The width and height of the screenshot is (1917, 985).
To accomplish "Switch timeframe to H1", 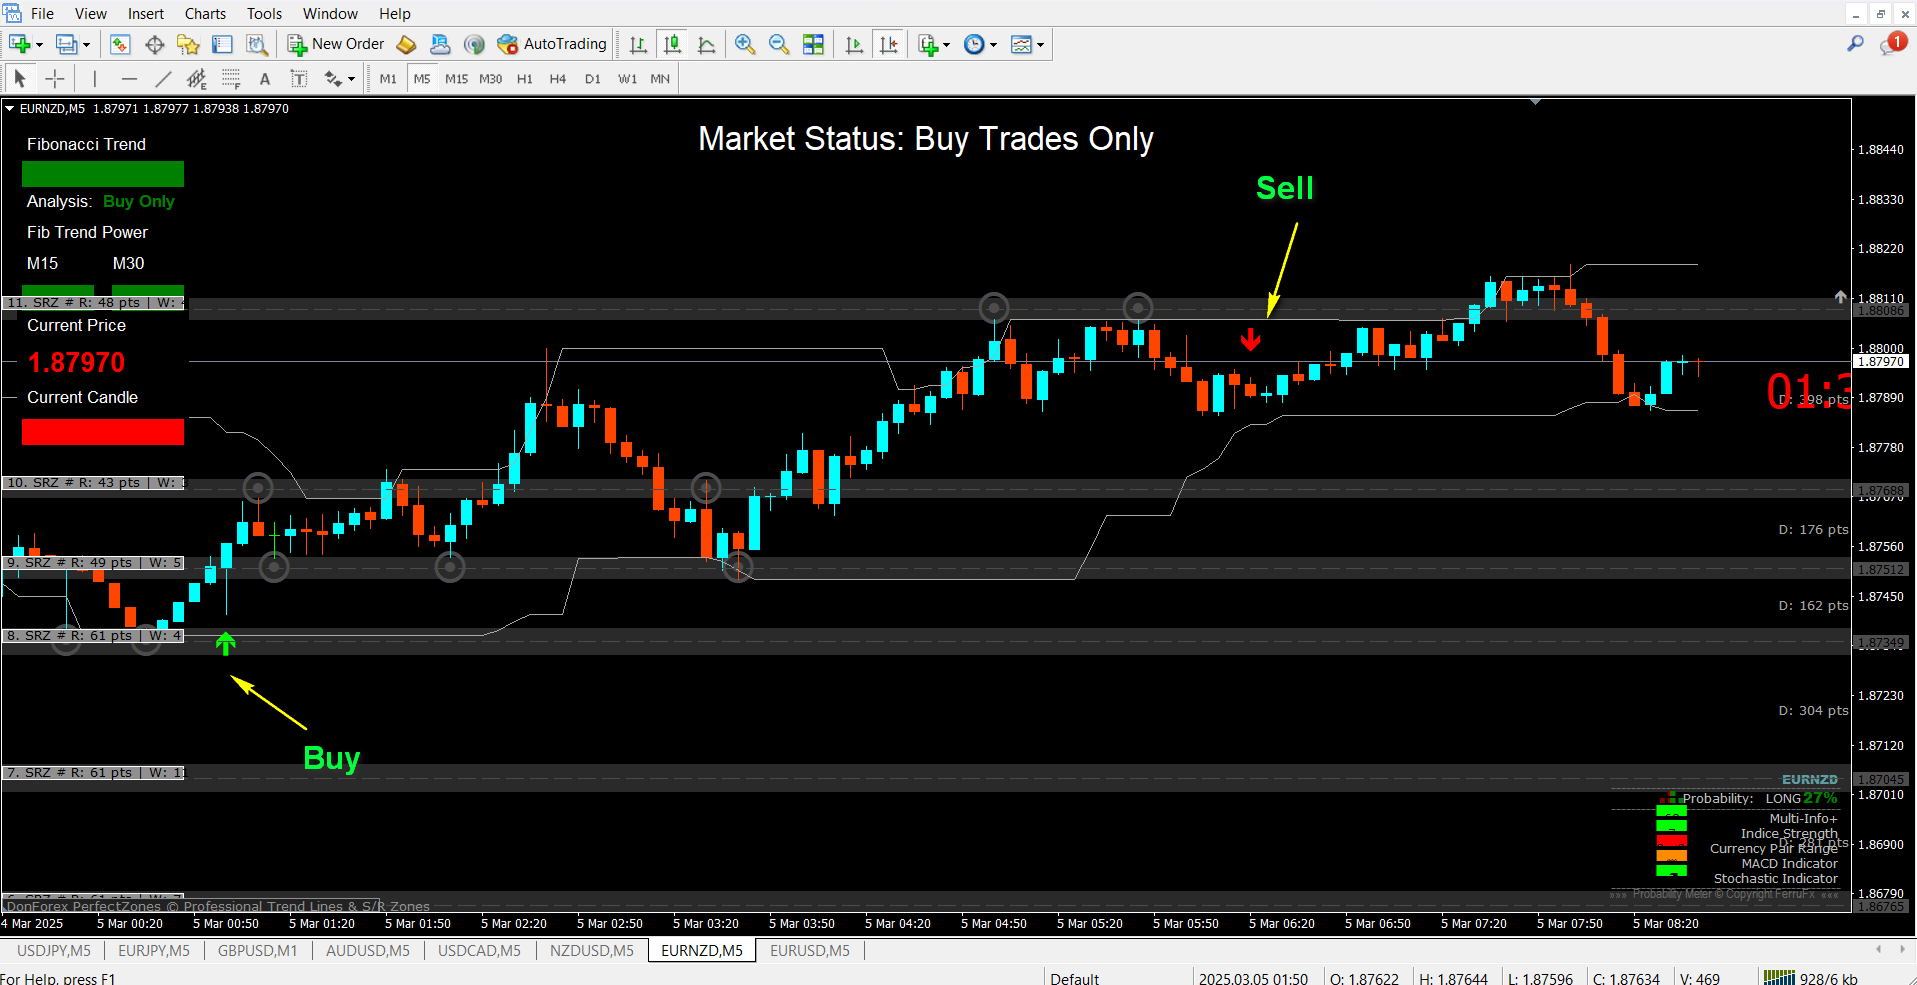I will (524, 78).
